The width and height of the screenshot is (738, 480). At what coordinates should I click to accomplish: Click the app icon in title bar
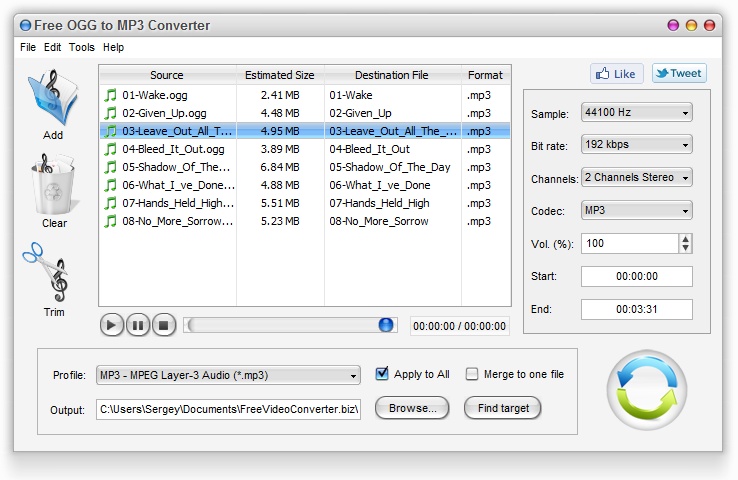(x=25, y=25)
